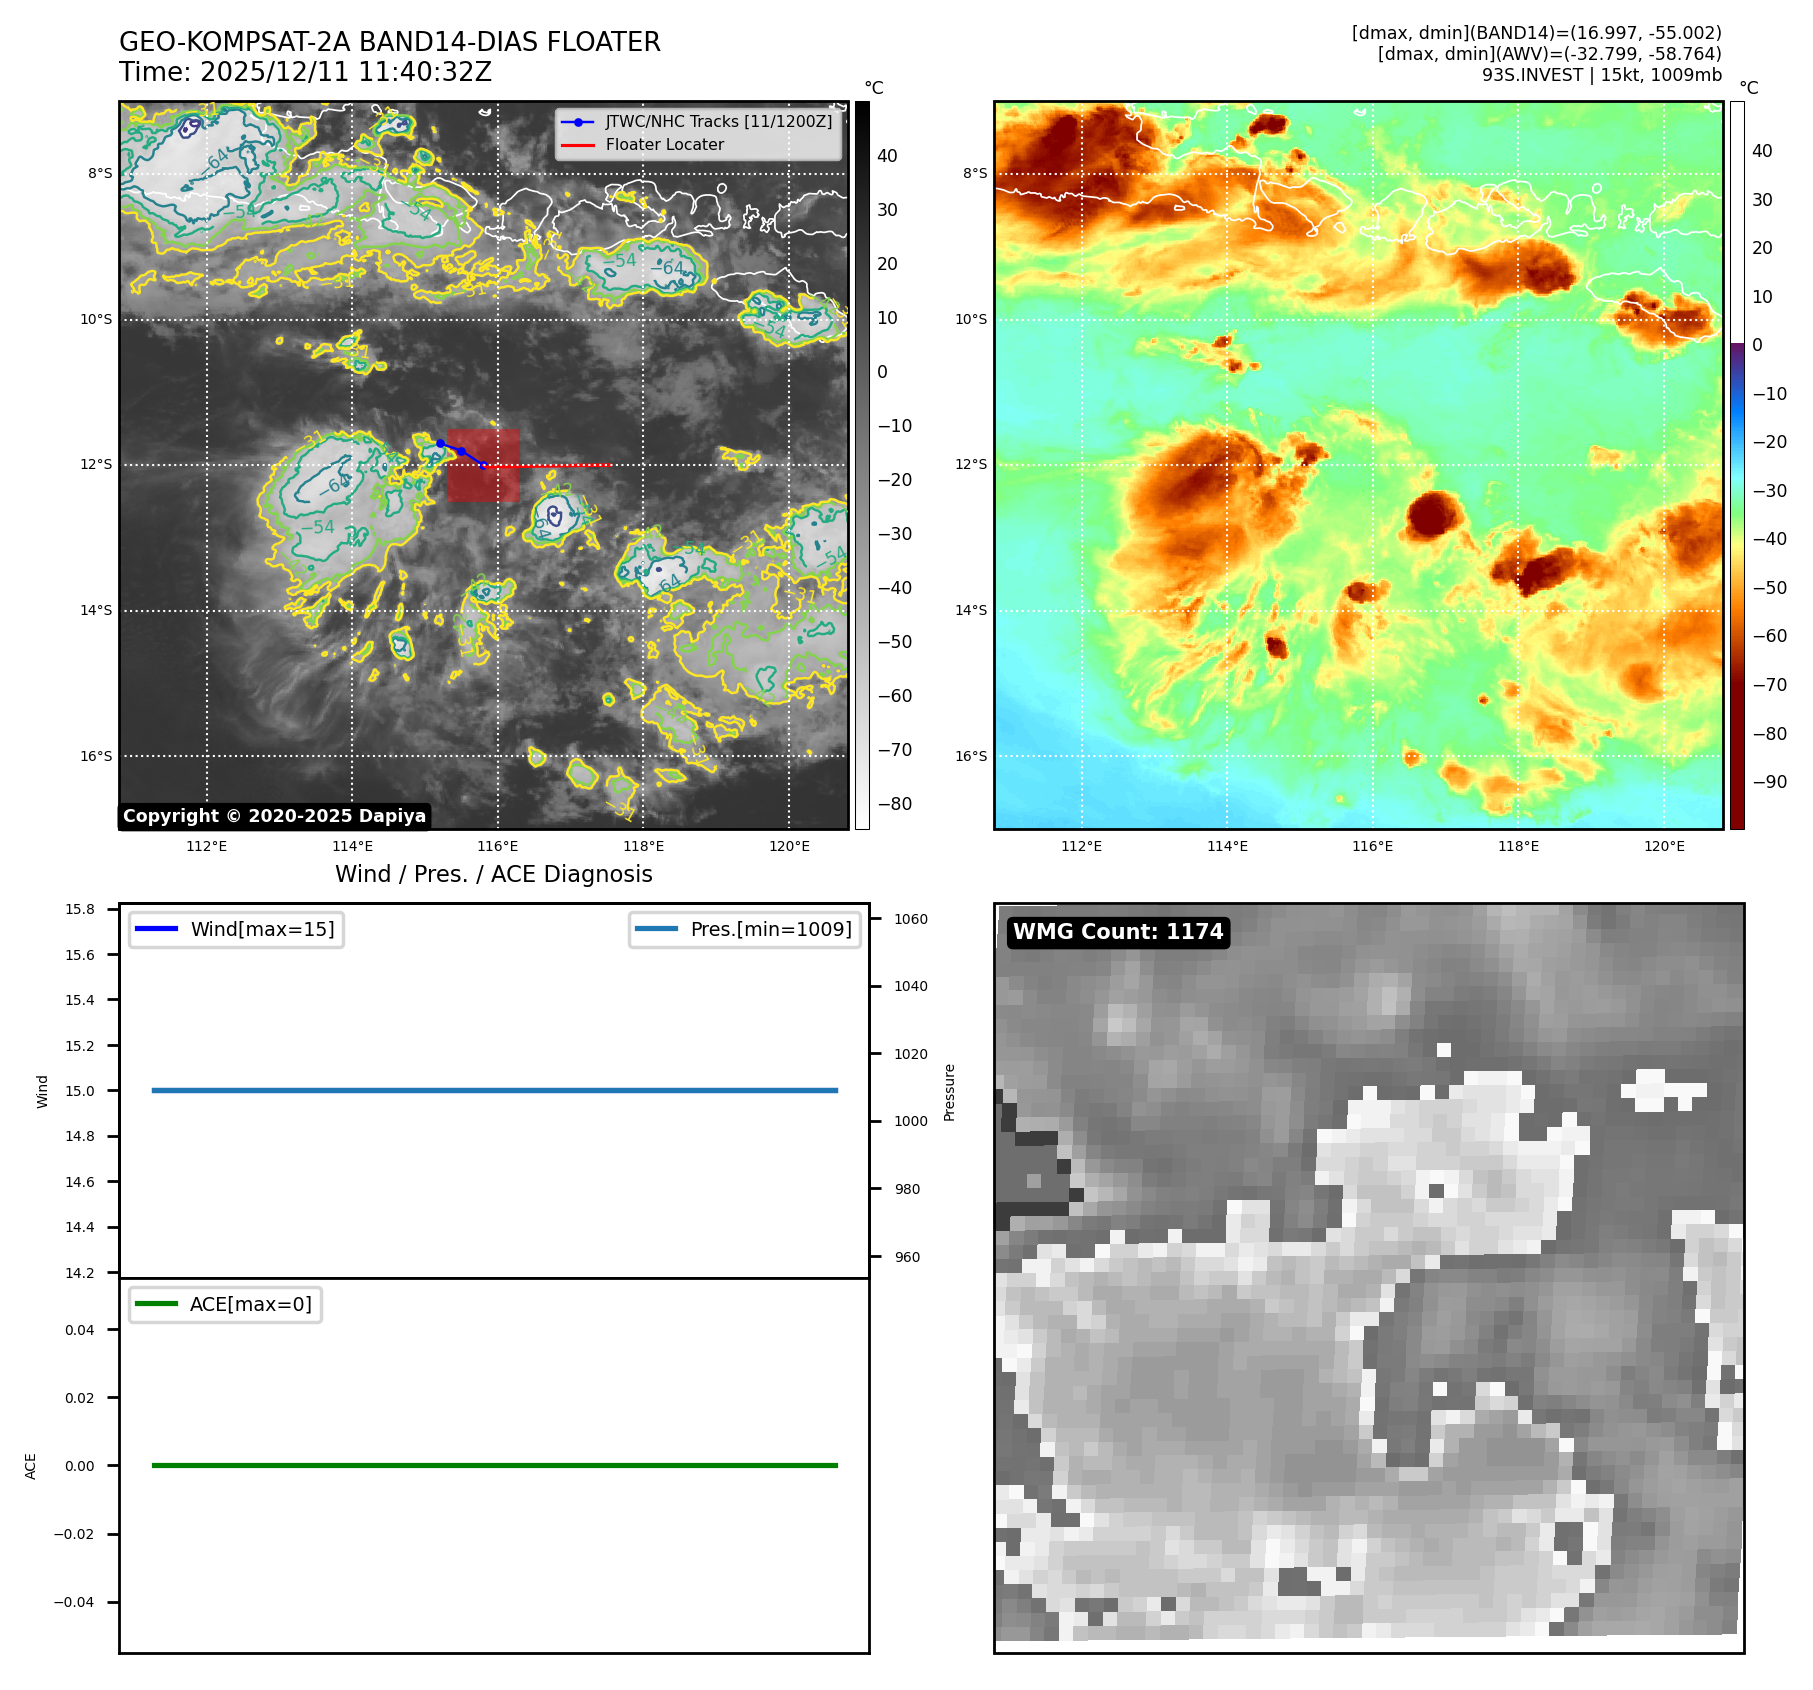Click the Time 2025/12/11 timestamp text
Screen dimensions: 1813x1690
click(305, 72)
